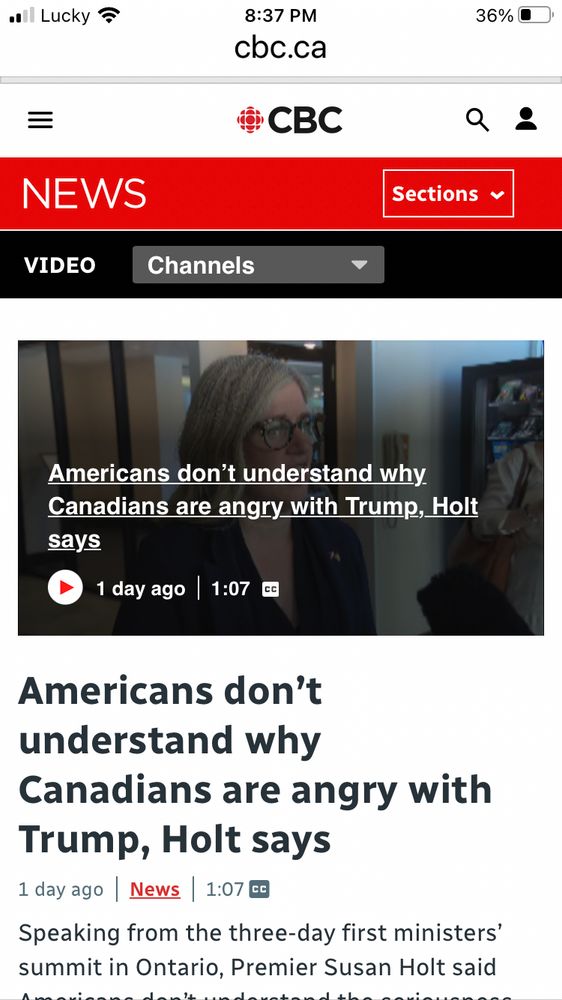
Task: Tap the battery indicator in status bar
Action: pyautogui.click(x=535, y=15)
